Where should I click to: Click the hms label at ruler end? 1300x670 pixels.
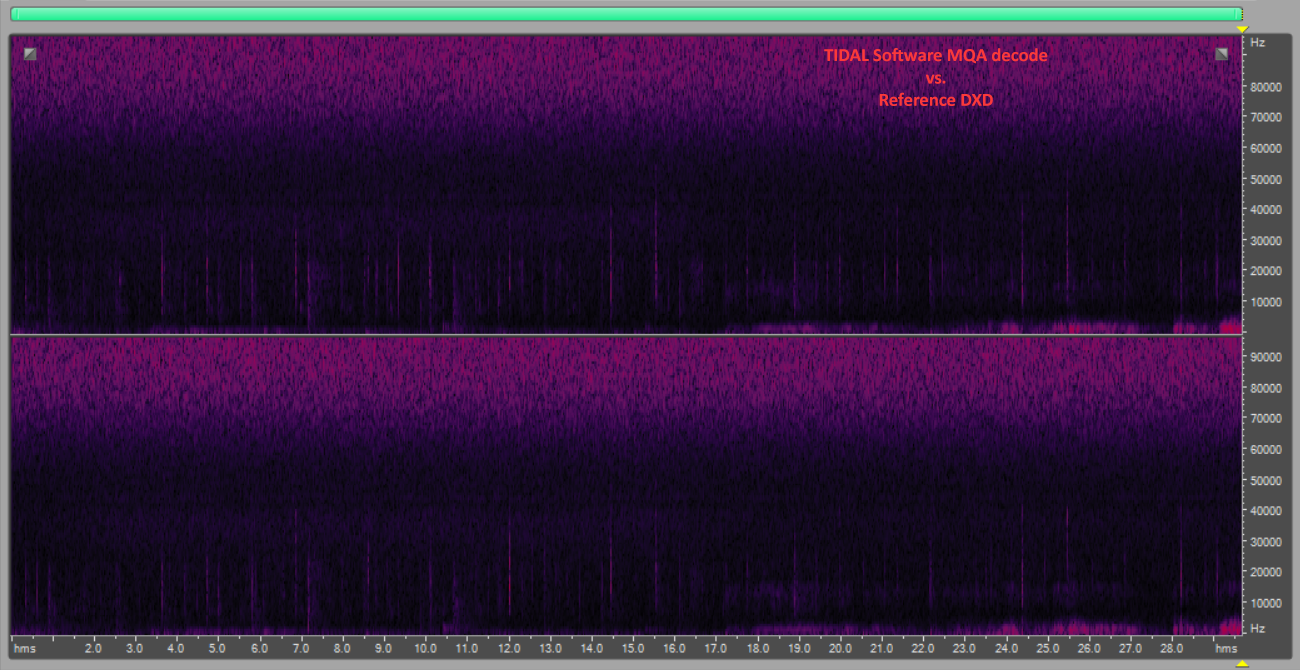click(x=1225, y=649)
